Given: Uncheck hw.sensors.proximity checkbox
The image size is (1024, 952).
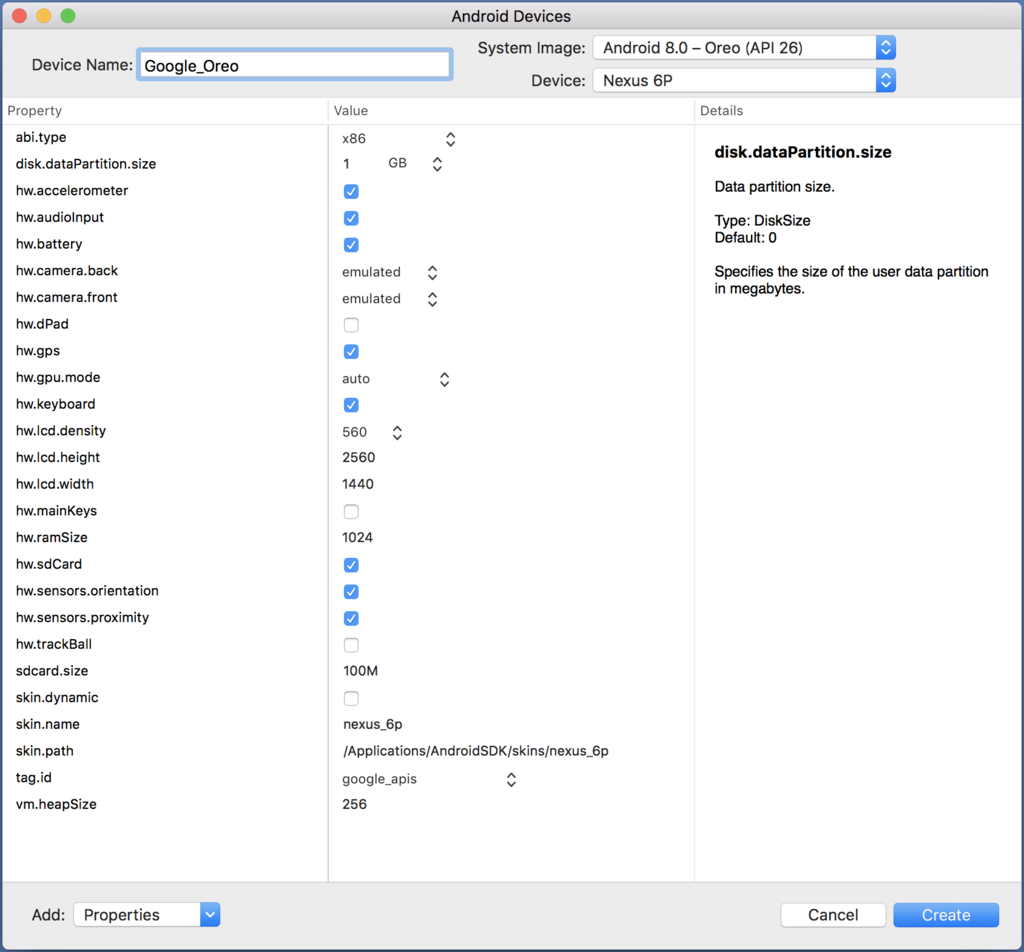Looking at the screenshot, I should pyautogui.click(x=351, y=618).
